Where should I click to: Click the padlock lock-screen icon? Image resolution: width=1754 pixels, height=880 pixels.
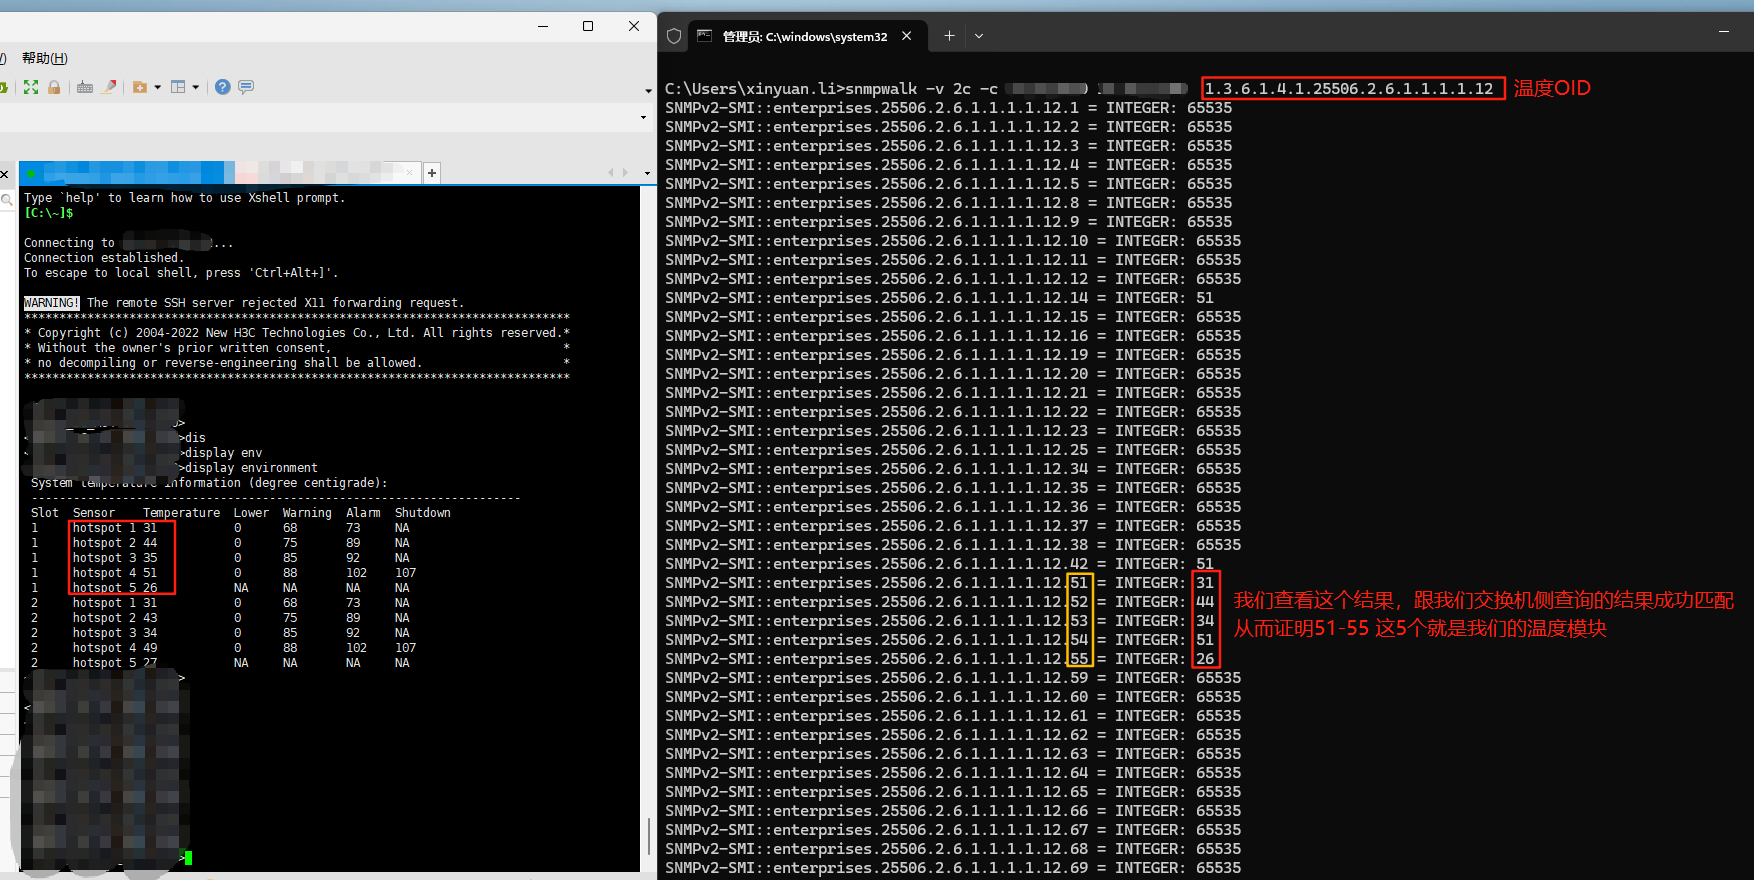54,87
